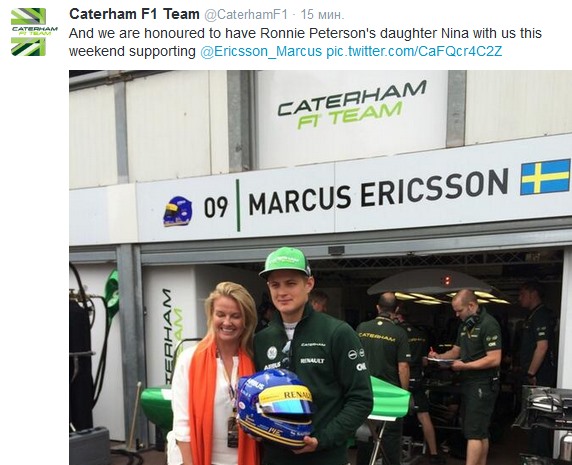Click the blue helmet held by the driver

(x=275, y=406)
